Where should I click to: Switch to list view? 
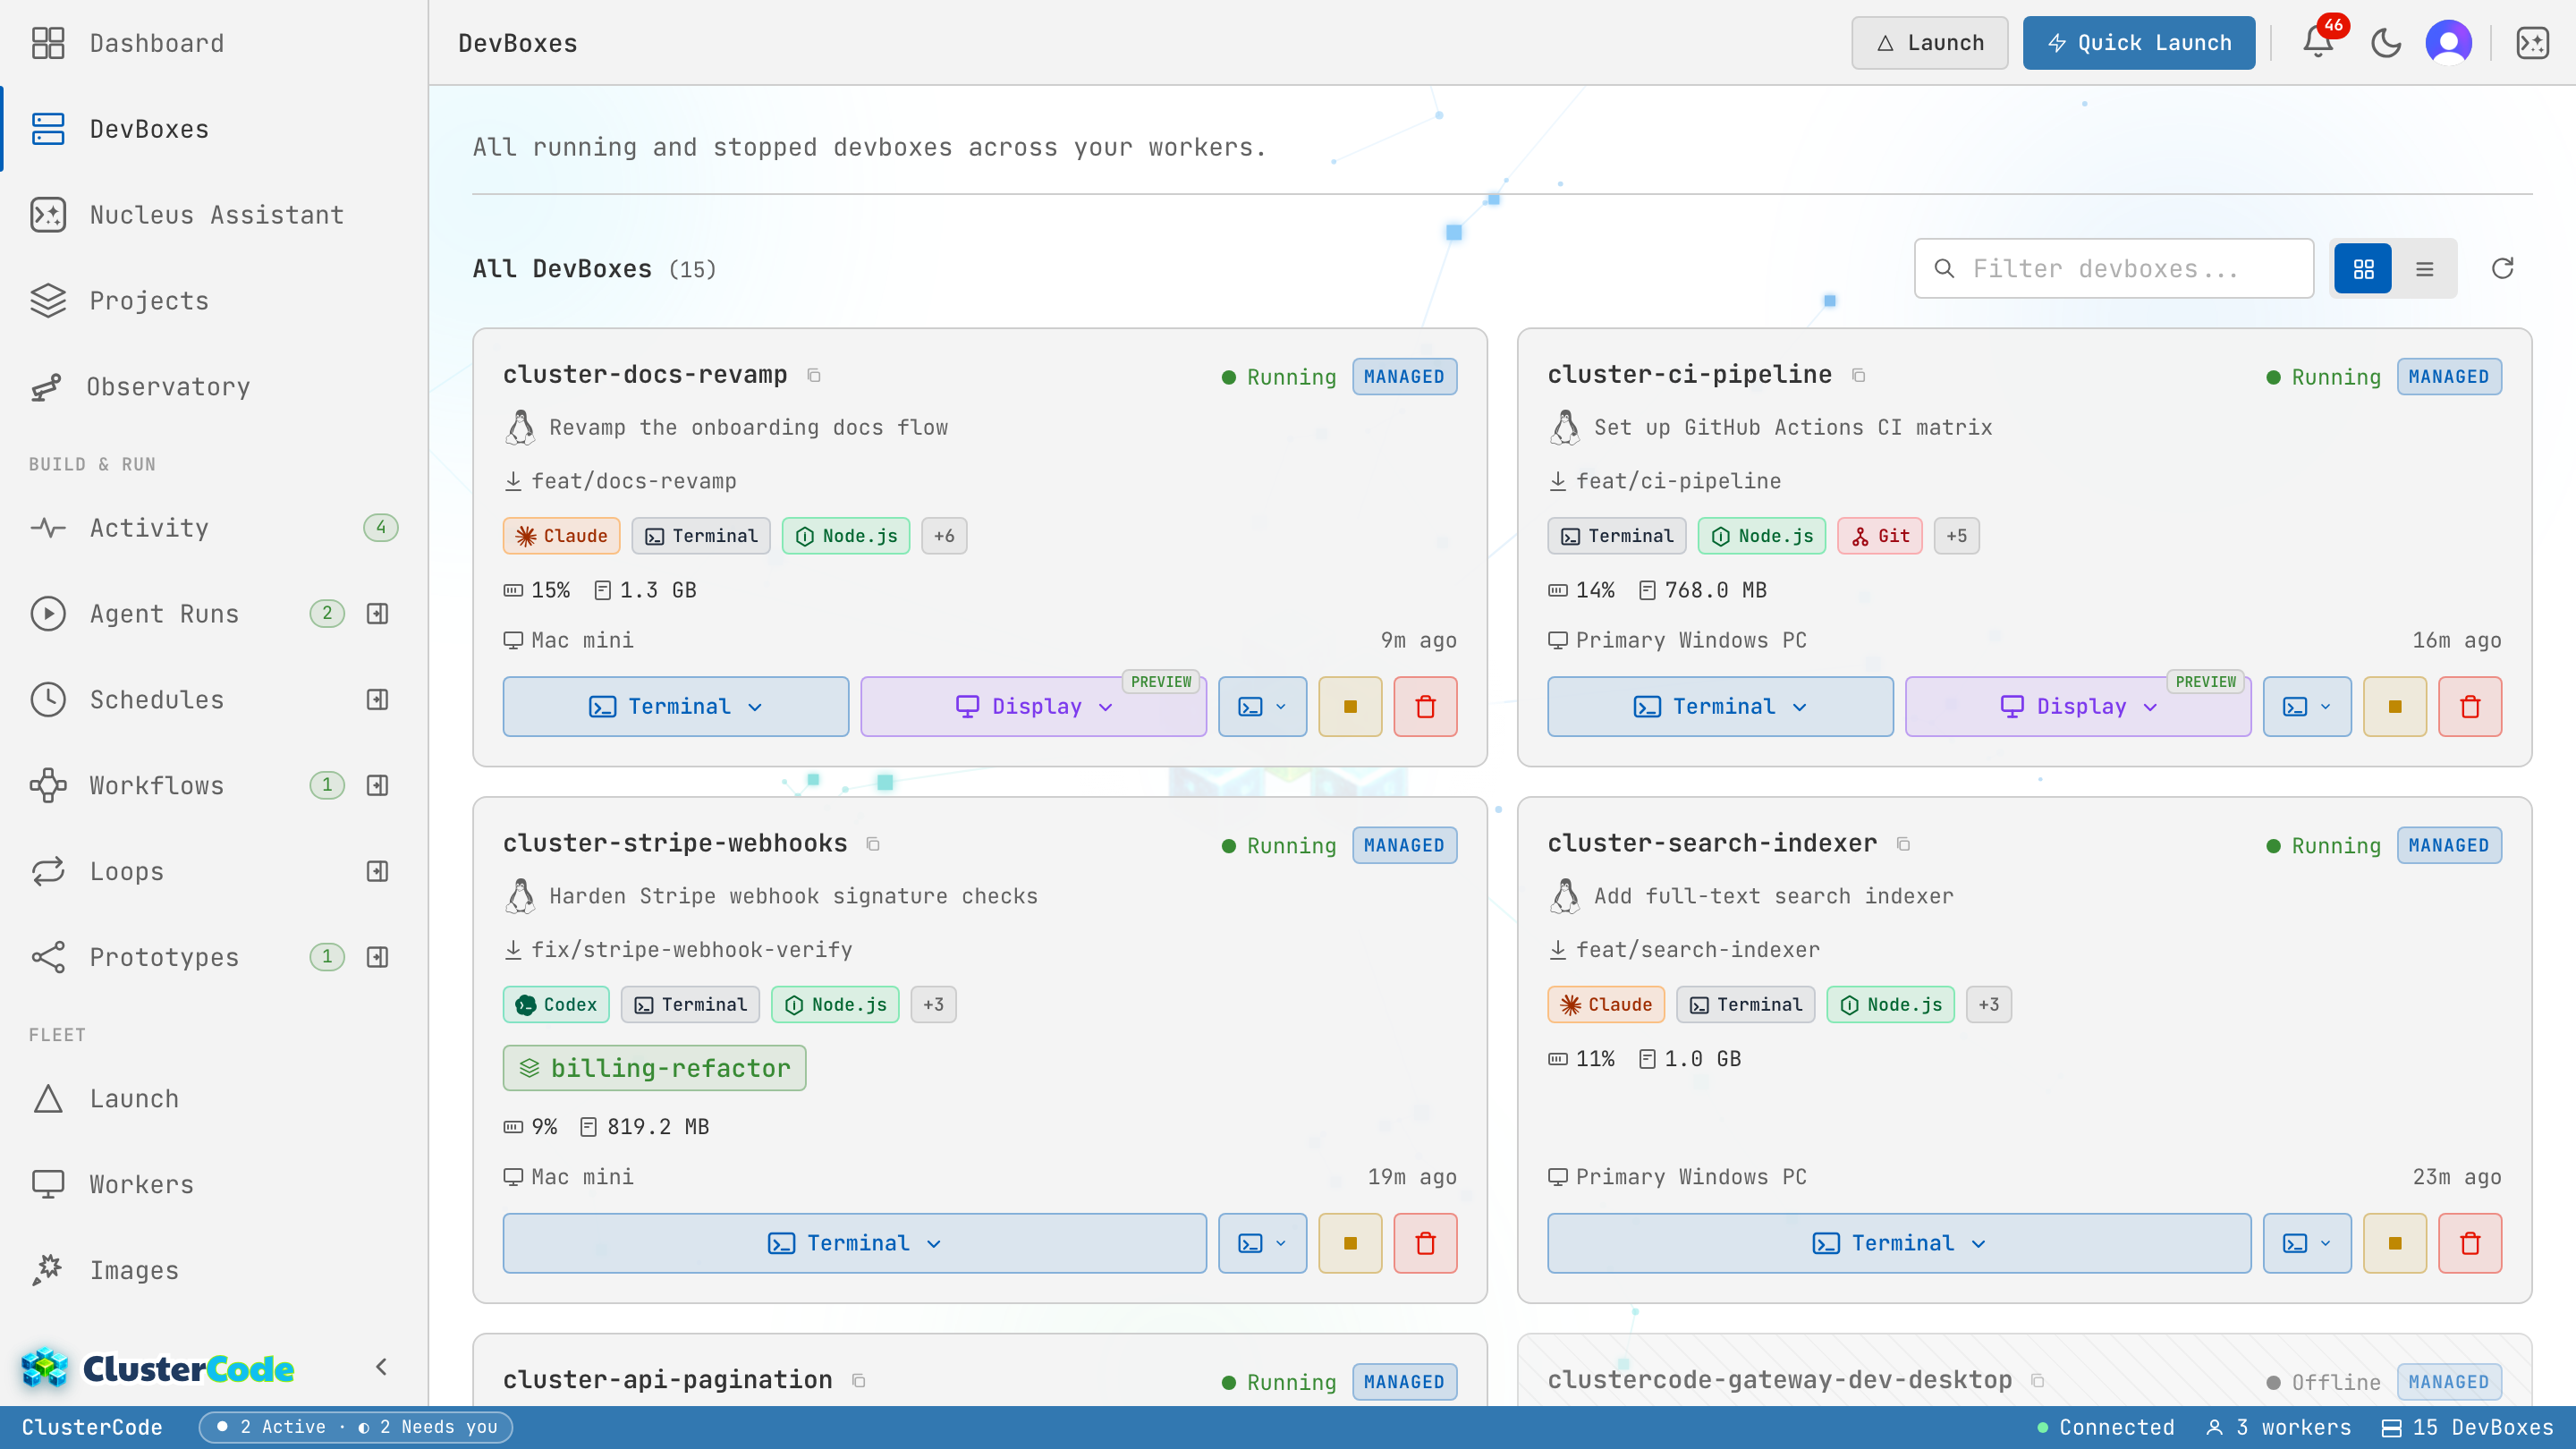pos(2425,268)
